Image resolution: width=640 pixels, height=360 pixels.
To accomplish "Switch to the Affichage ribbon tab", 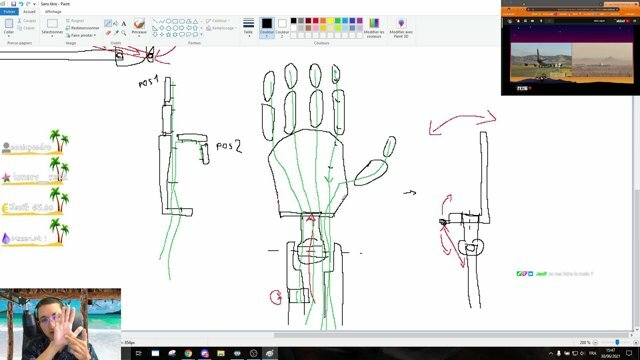I will pos(53,11).
